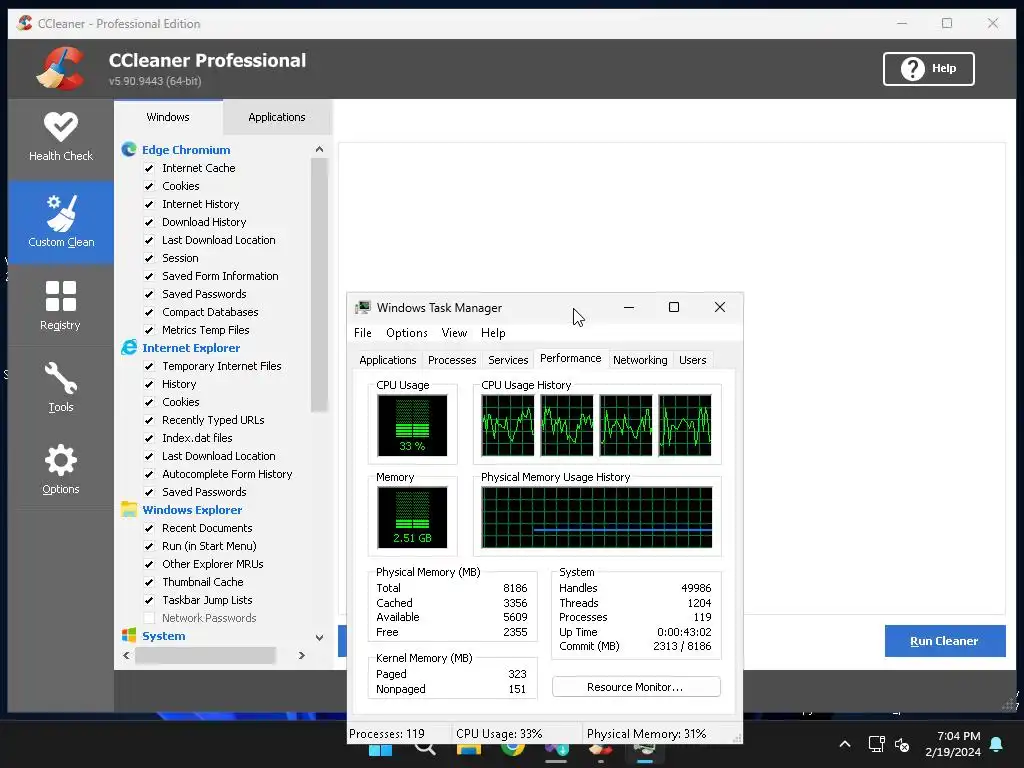
Task: Open Health Check in CCleaner sidebar
Action: [61, 137]
